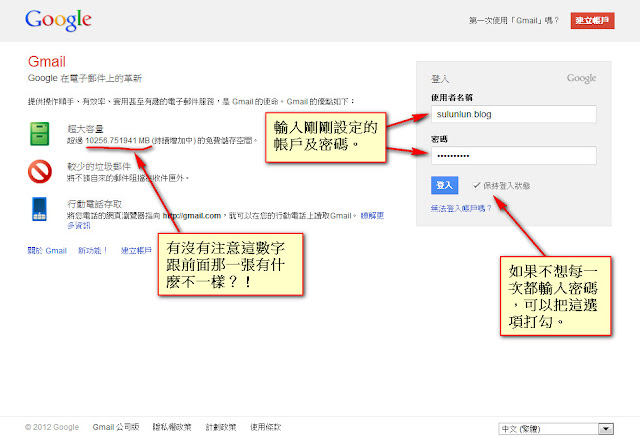640x437 pixels.
Task: Expand the 中文 (繁體) language dropdown
Action: pyautogui.click(x=556, y=429)
